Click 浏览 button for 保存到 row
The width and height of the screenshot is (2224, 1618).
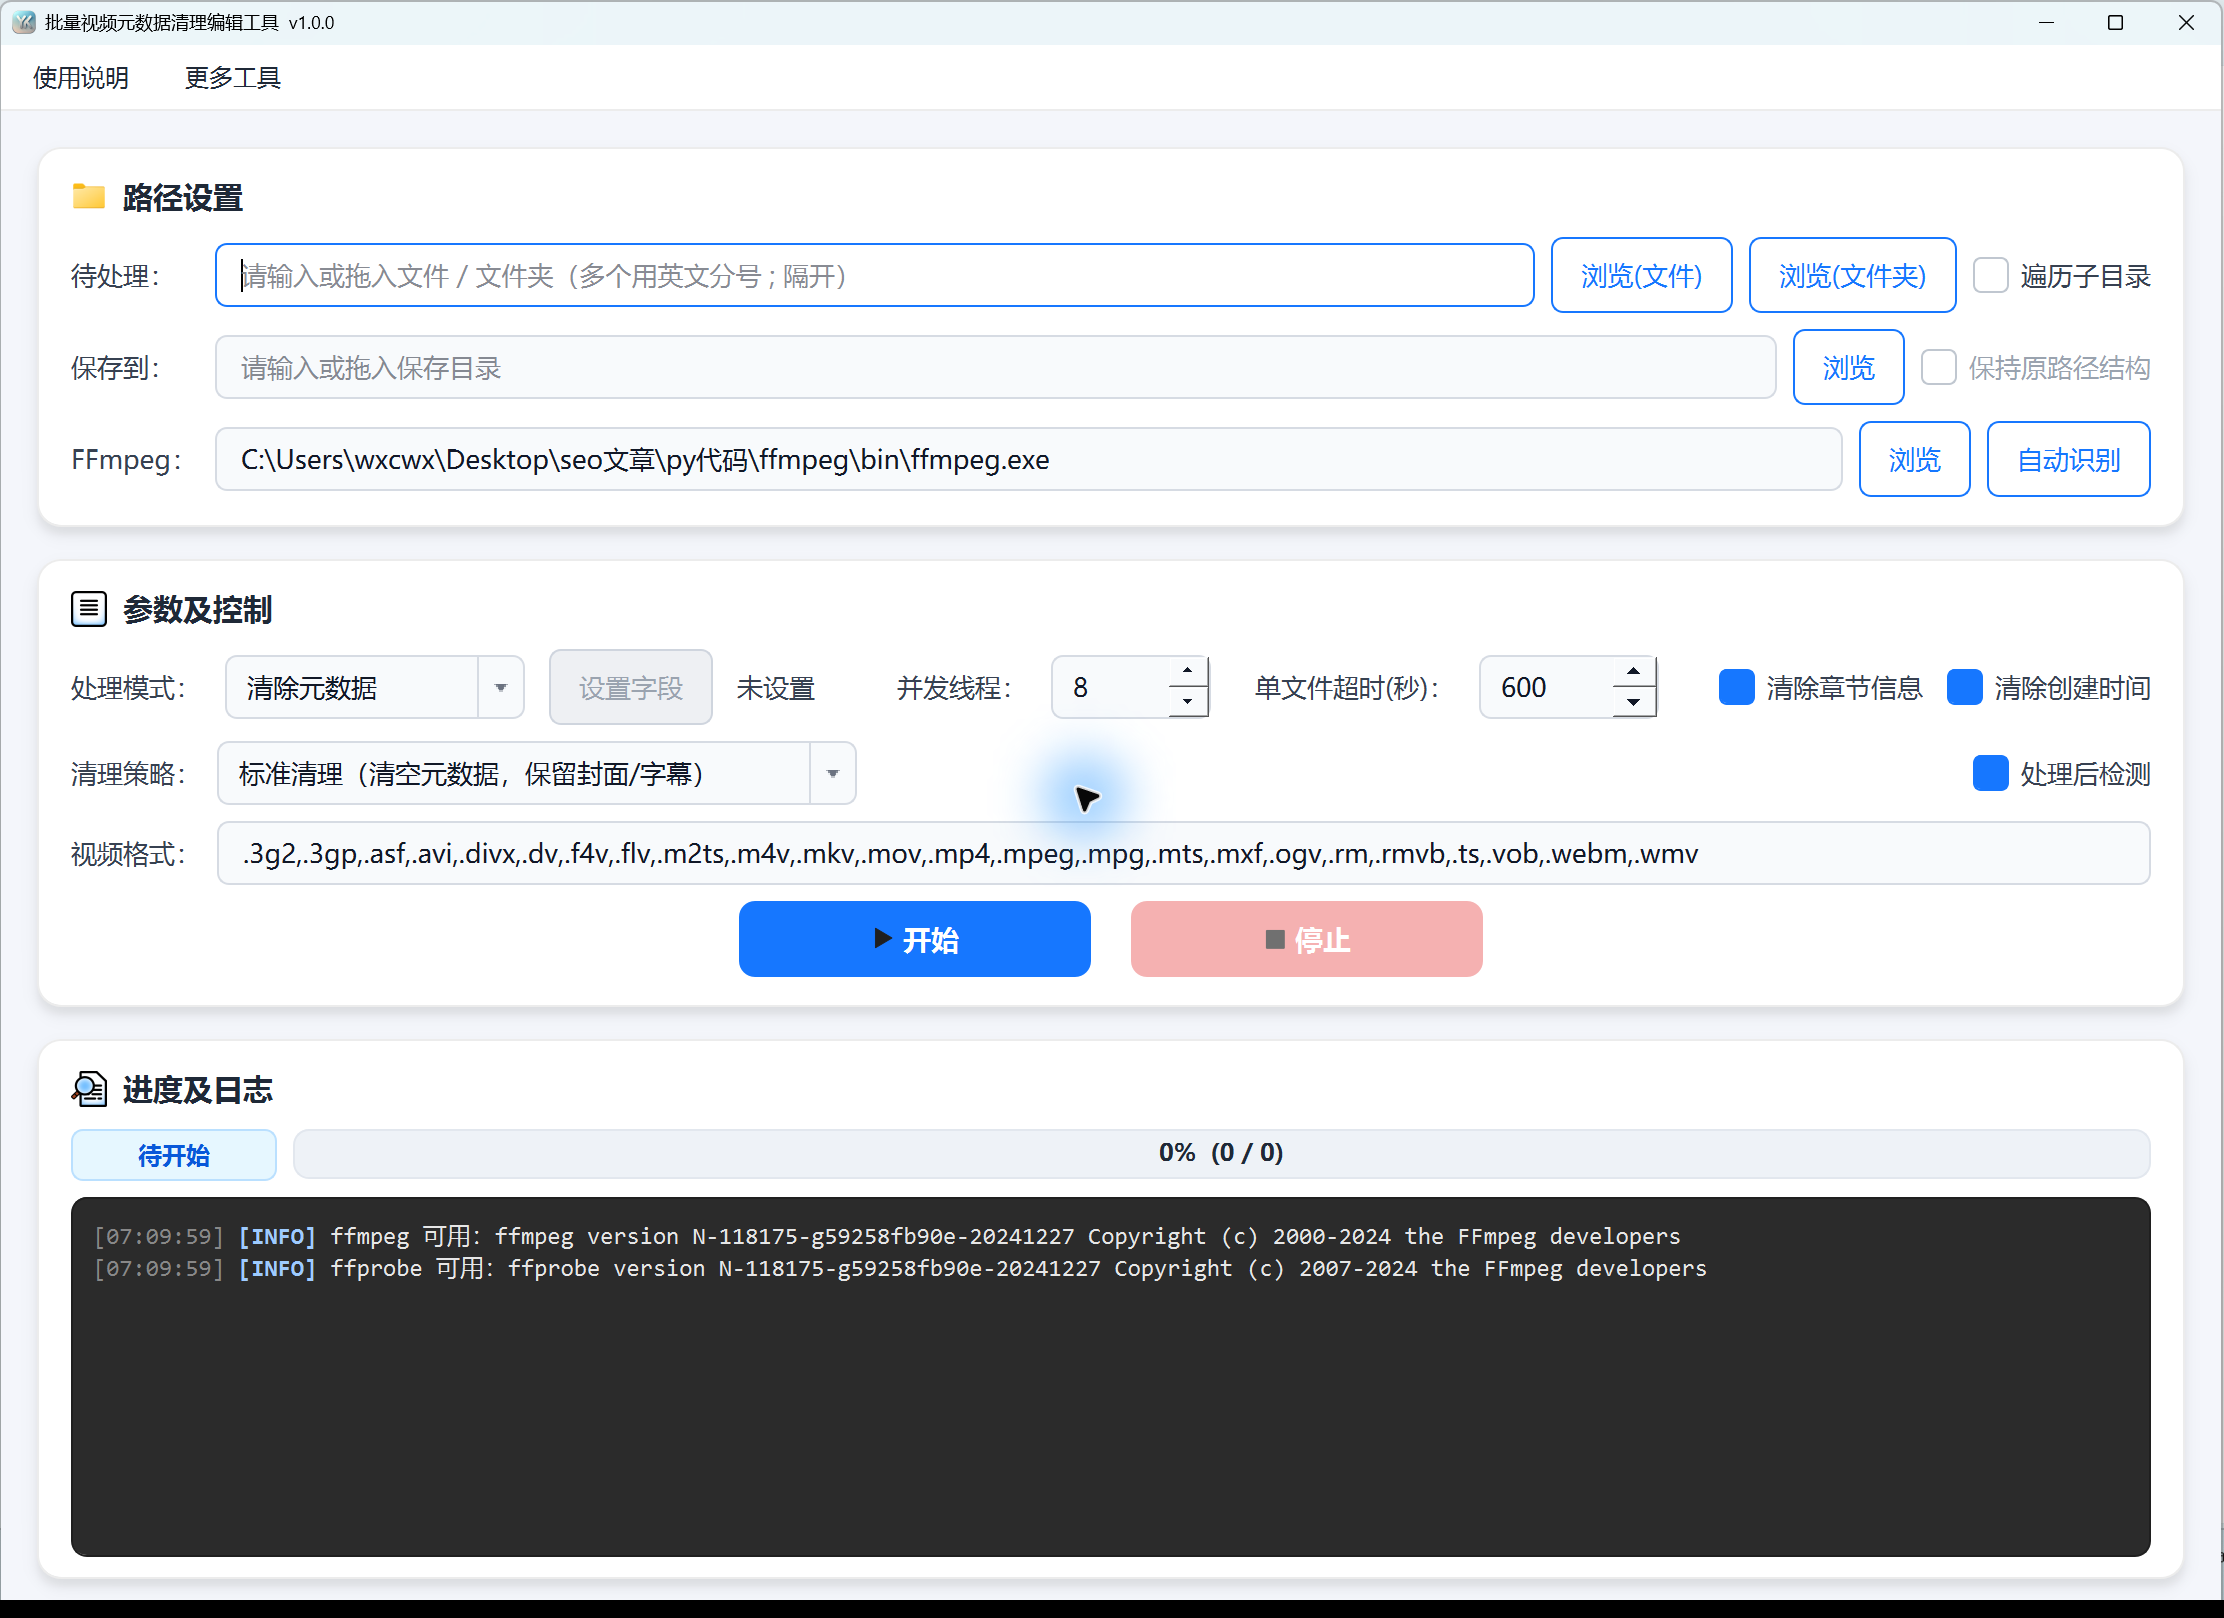1848,367
